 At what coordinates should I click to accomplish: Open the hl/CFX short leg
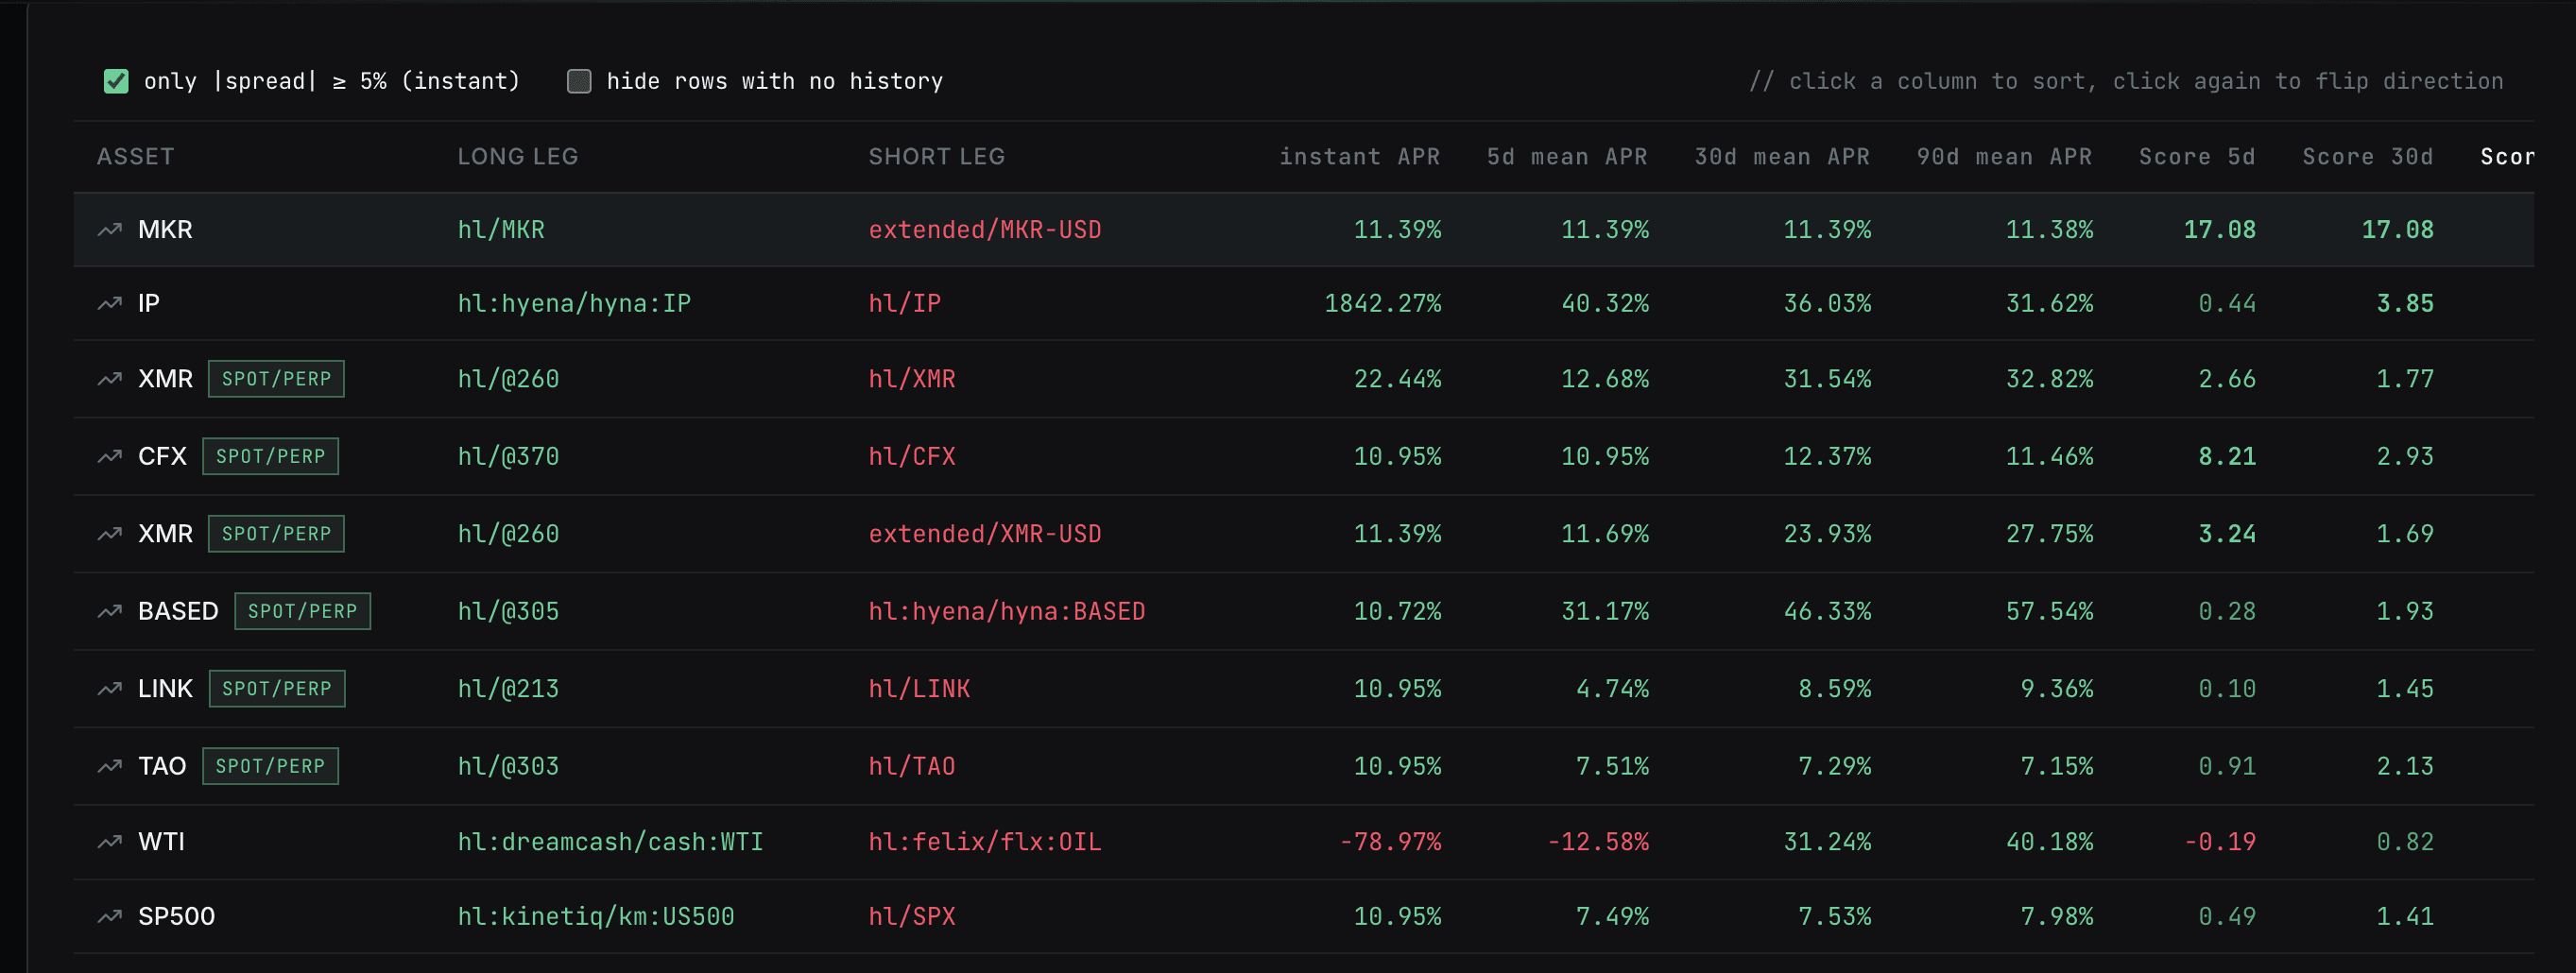pos(912,457)
